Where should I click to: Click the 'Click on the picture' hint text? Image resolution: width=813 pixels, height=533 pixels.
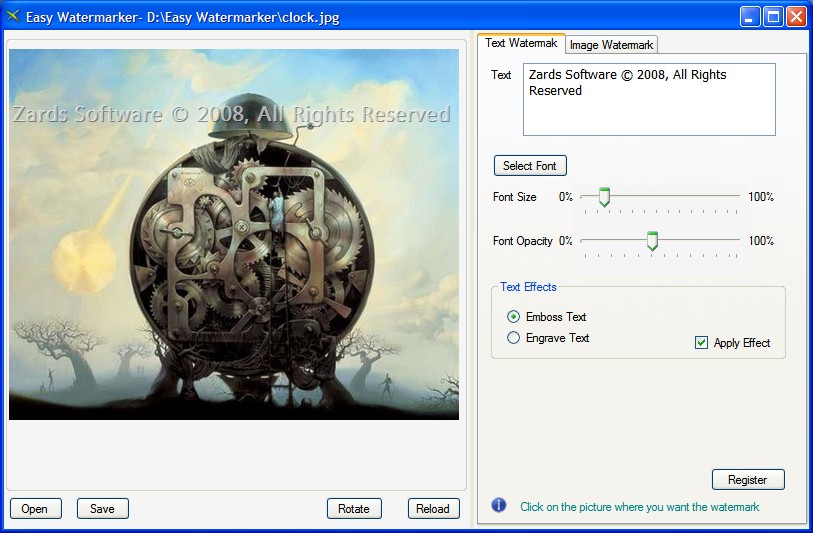(x=639, y=507)
